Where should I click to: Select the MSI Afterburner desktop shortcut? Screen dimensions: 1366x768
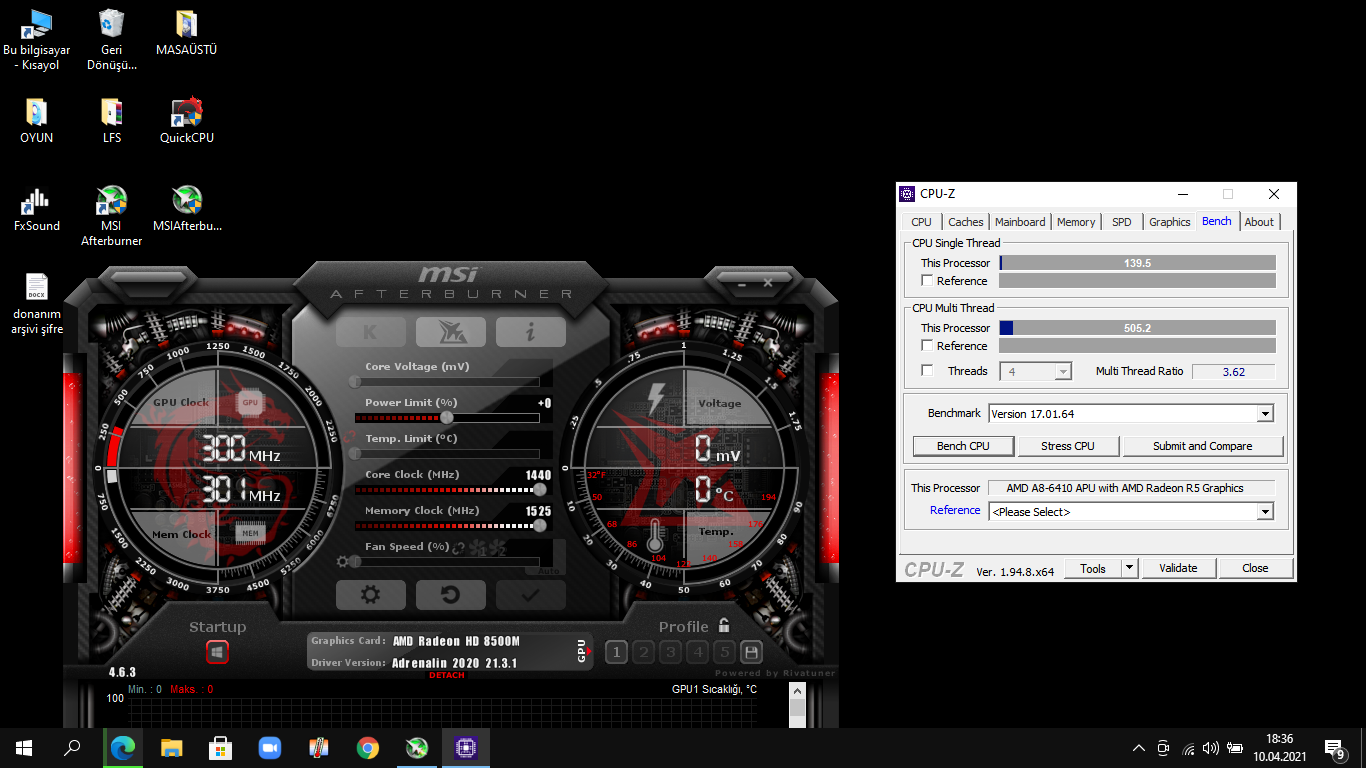111,216
